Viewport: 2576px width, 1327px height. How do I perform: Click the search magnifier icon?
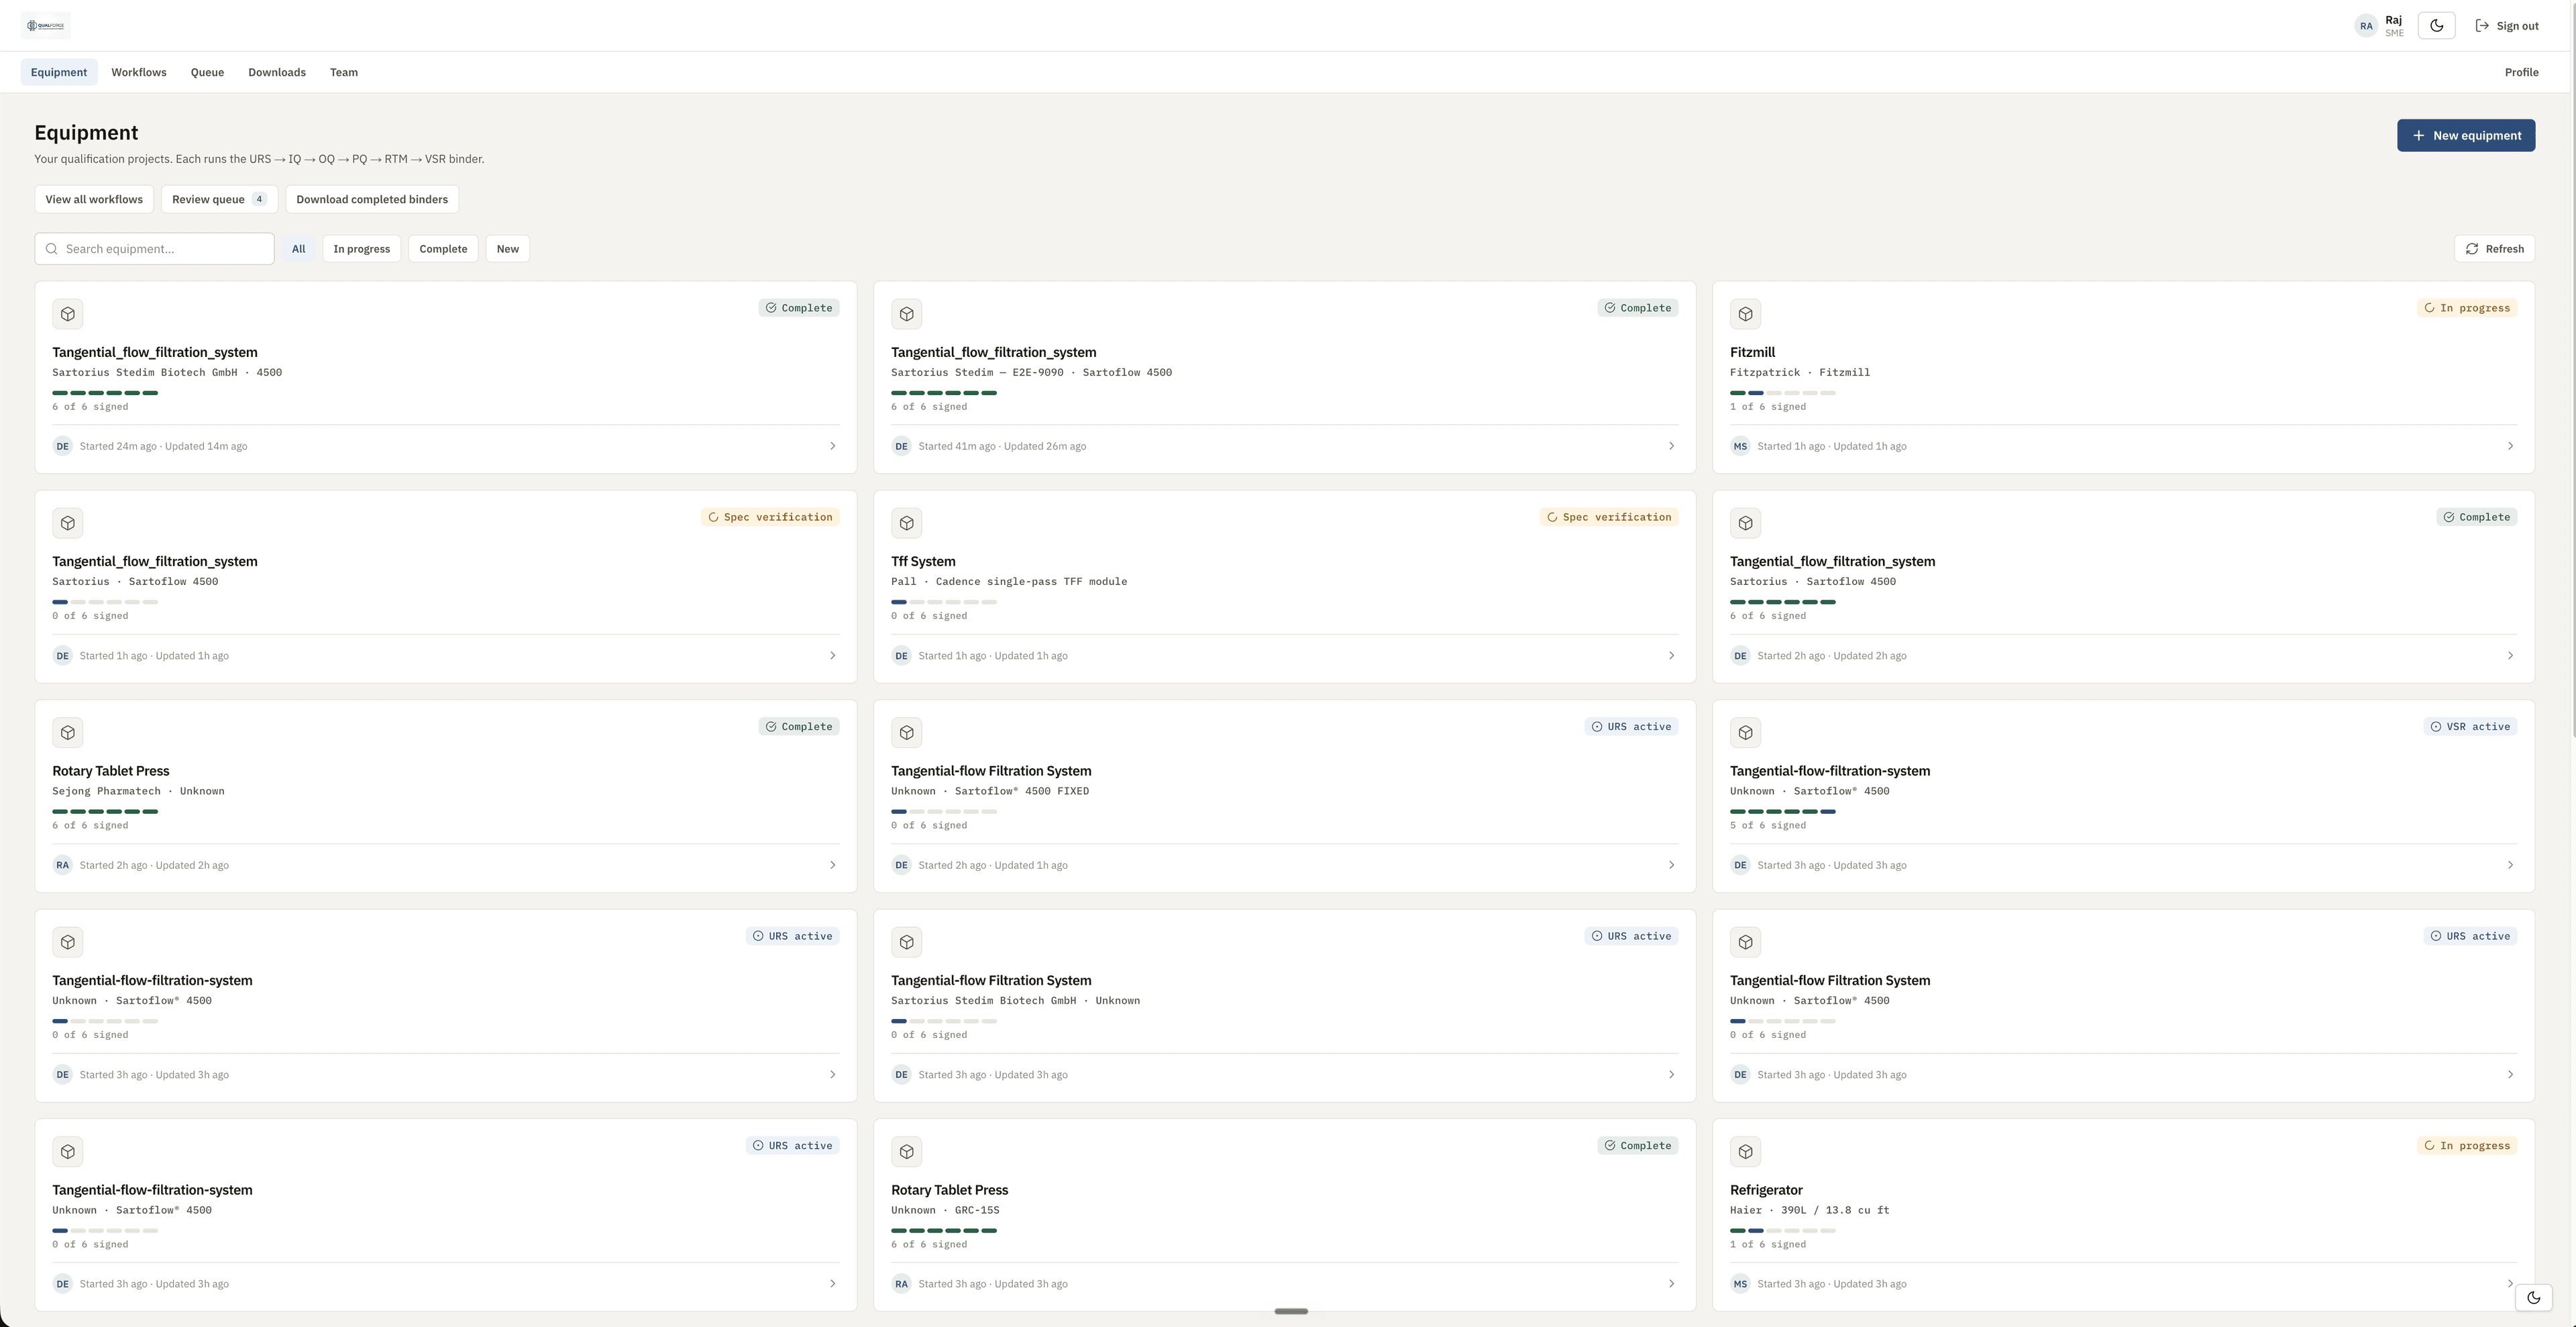[x=52, y=249]
